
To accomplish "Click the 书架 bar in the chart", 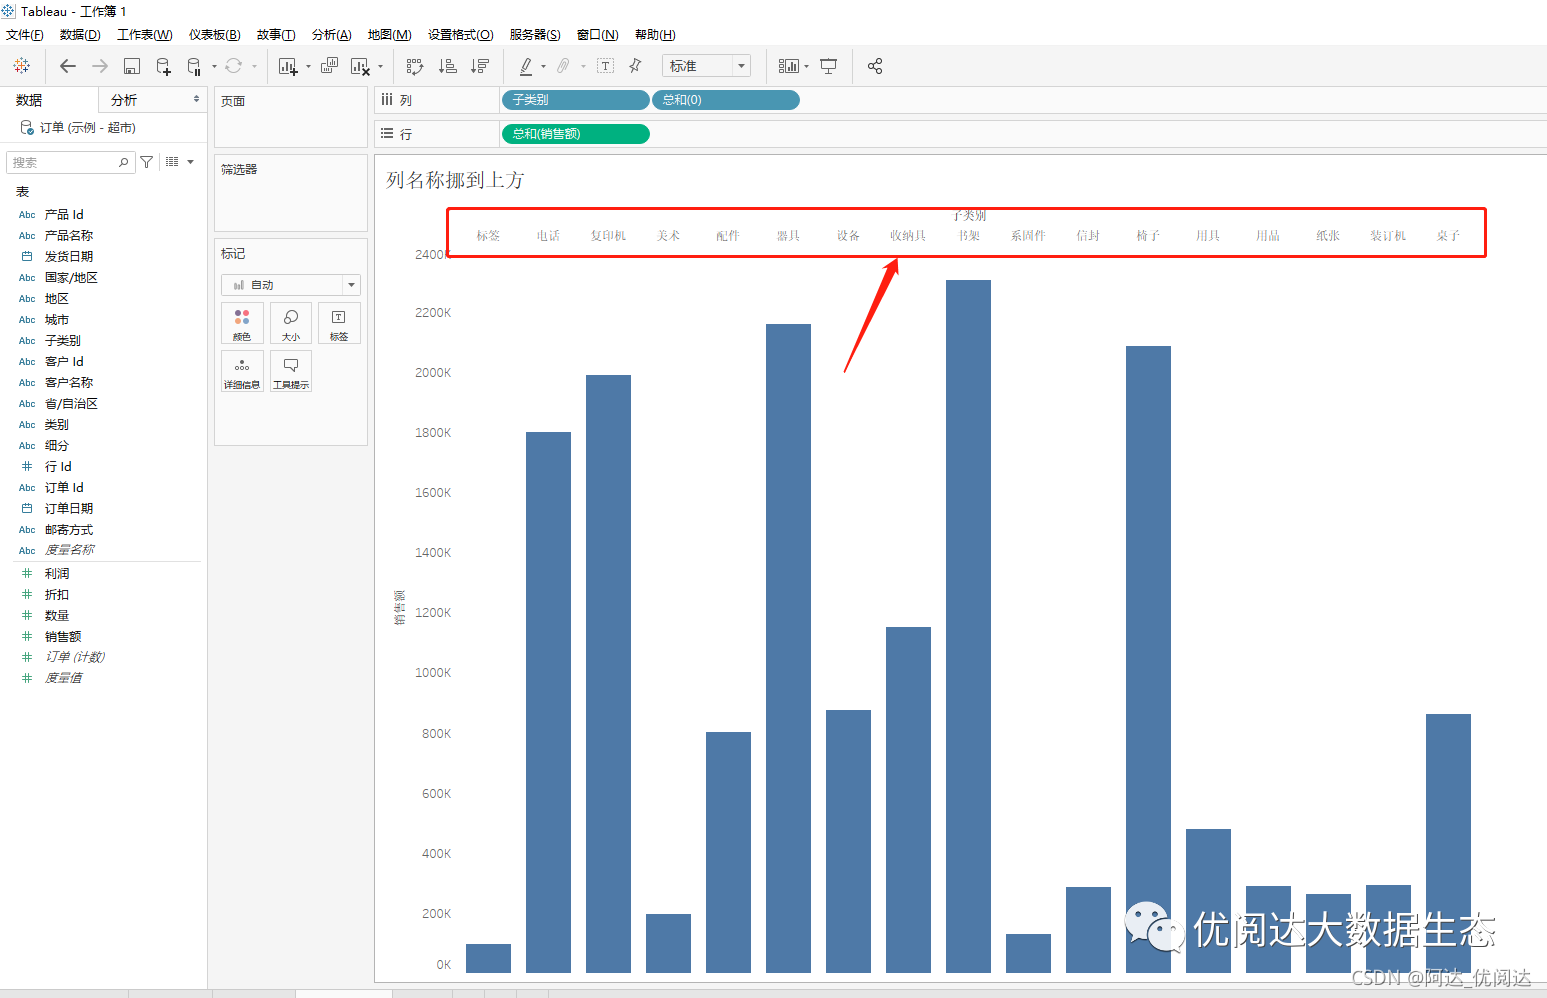I will pos(968,626).
